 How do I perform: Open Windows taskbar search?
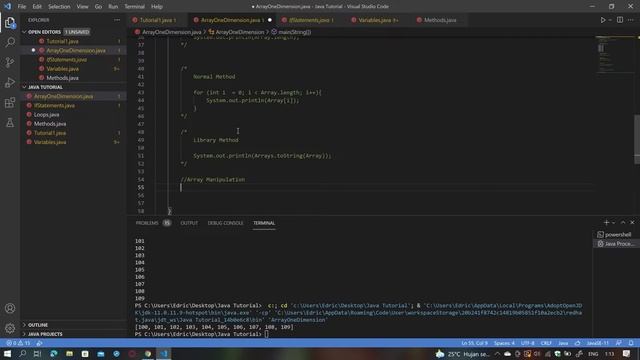(x=22, y=353)
